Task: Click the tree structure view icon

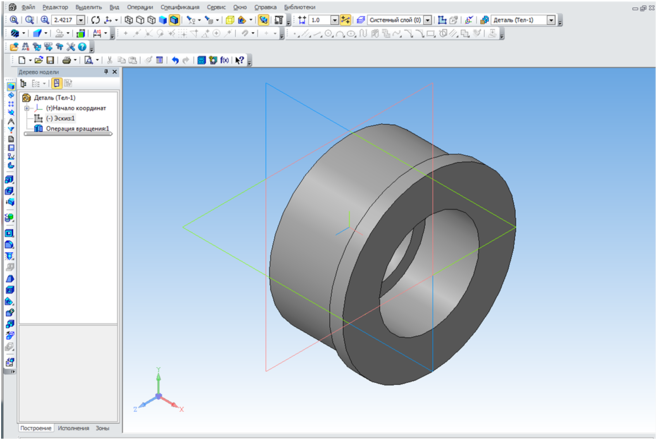Action: click(23, 83)
